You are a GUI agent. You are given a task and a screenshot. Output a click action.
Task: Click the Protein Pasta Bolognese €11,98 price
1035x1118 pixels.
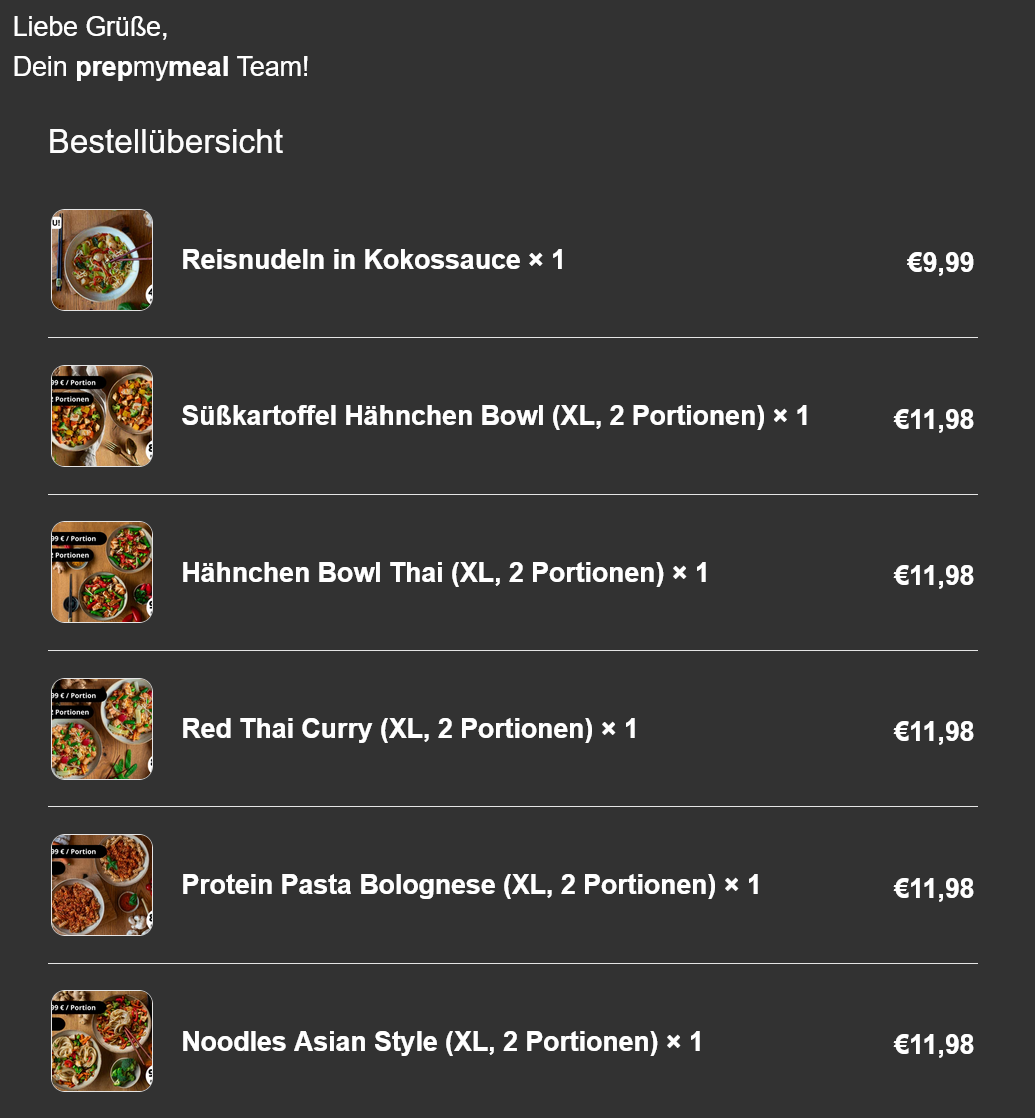pyautogui.click(x=934, y=888)
